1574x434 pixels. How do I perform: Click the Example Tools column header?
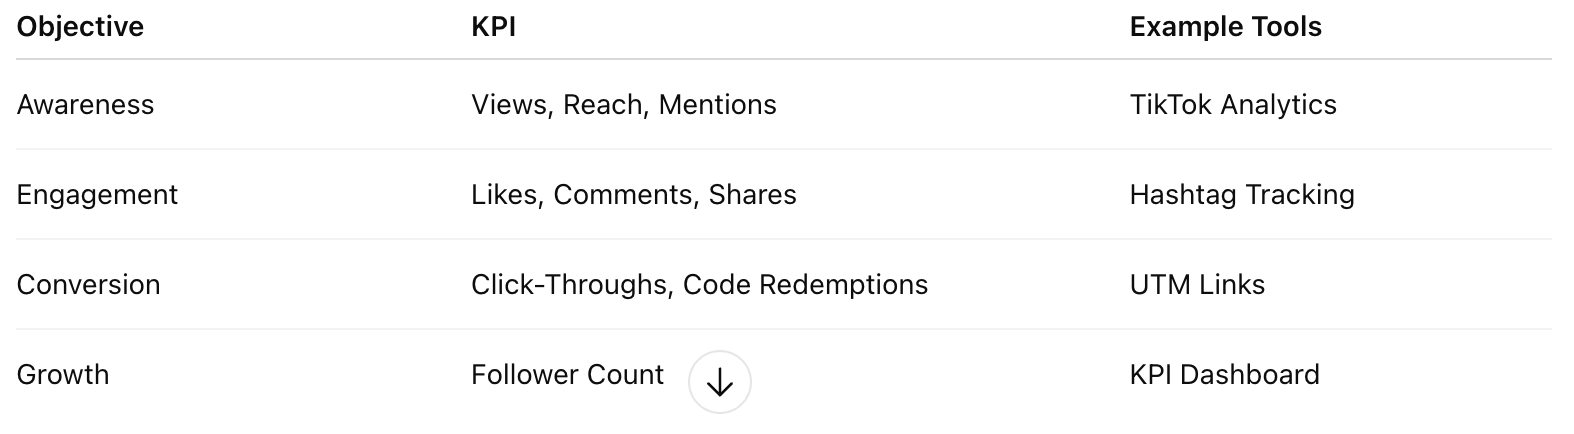click(x=1225, y=26)
